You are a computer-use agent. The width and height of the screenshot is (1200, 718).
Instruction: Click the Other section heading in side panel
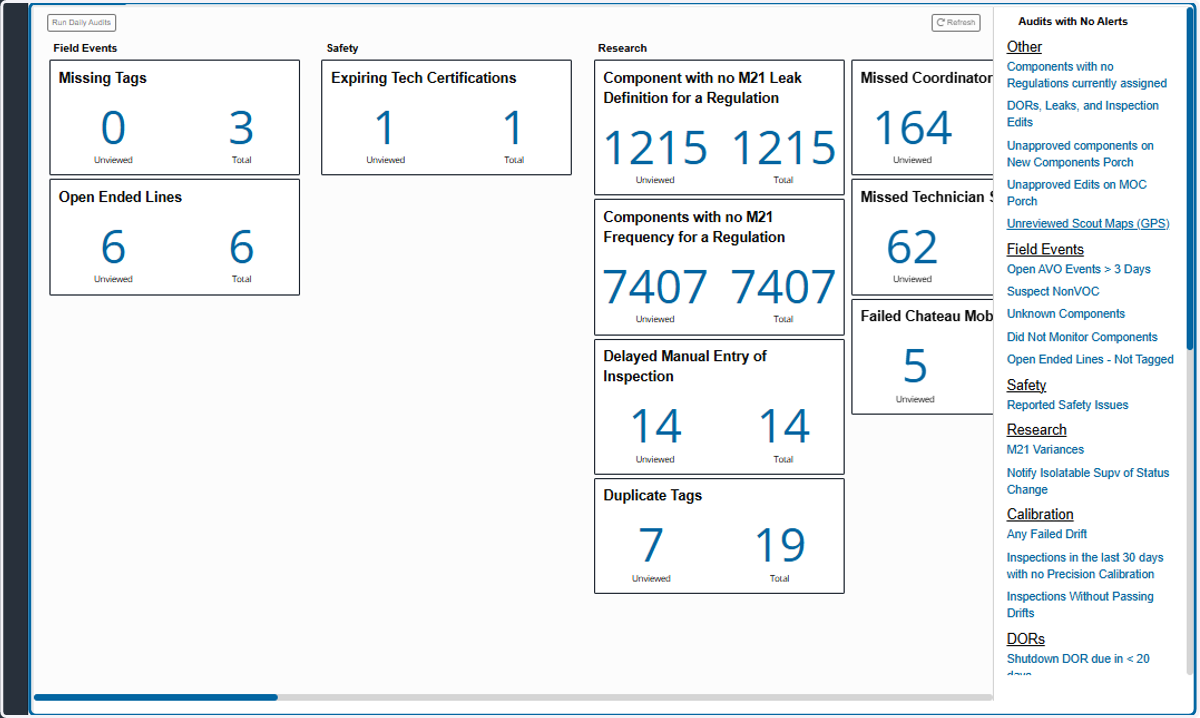pyautogui.click(x=1024, y=46)
